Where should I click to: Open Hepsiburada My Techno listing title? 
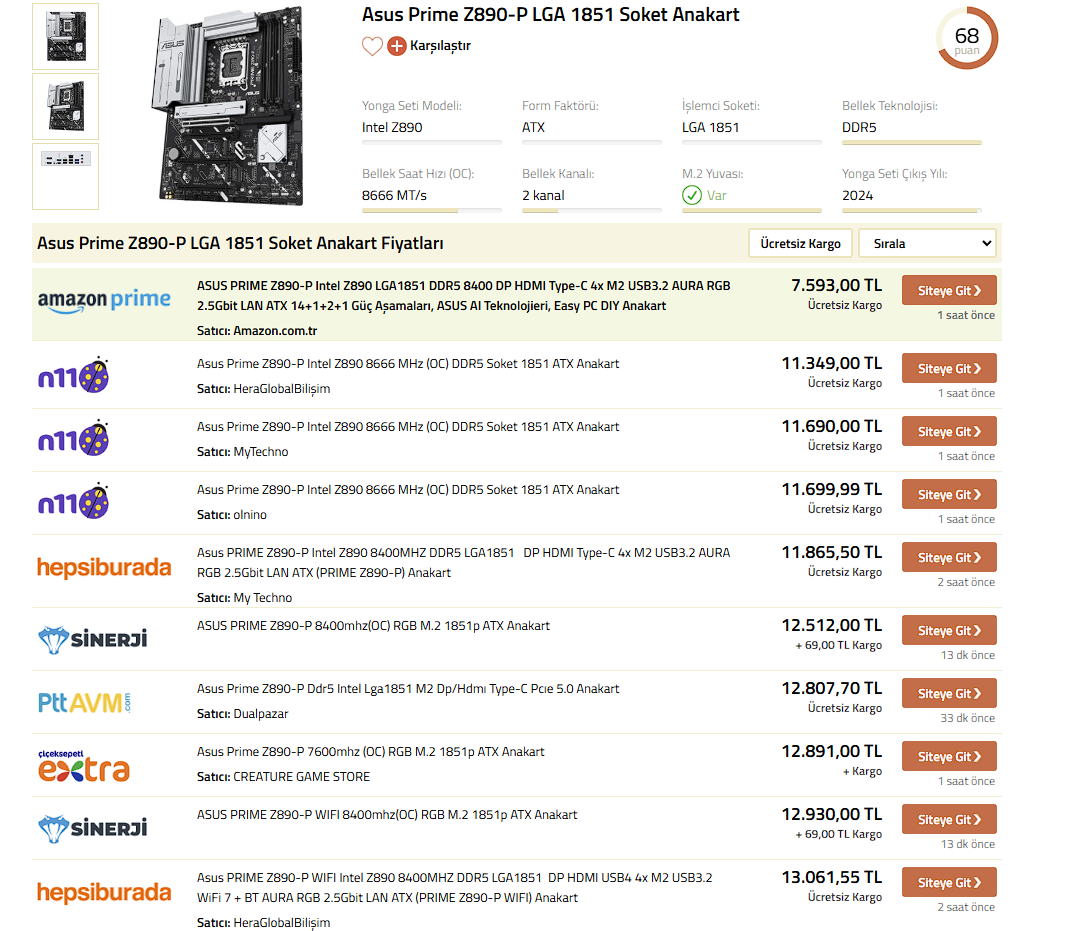point(464,563)
